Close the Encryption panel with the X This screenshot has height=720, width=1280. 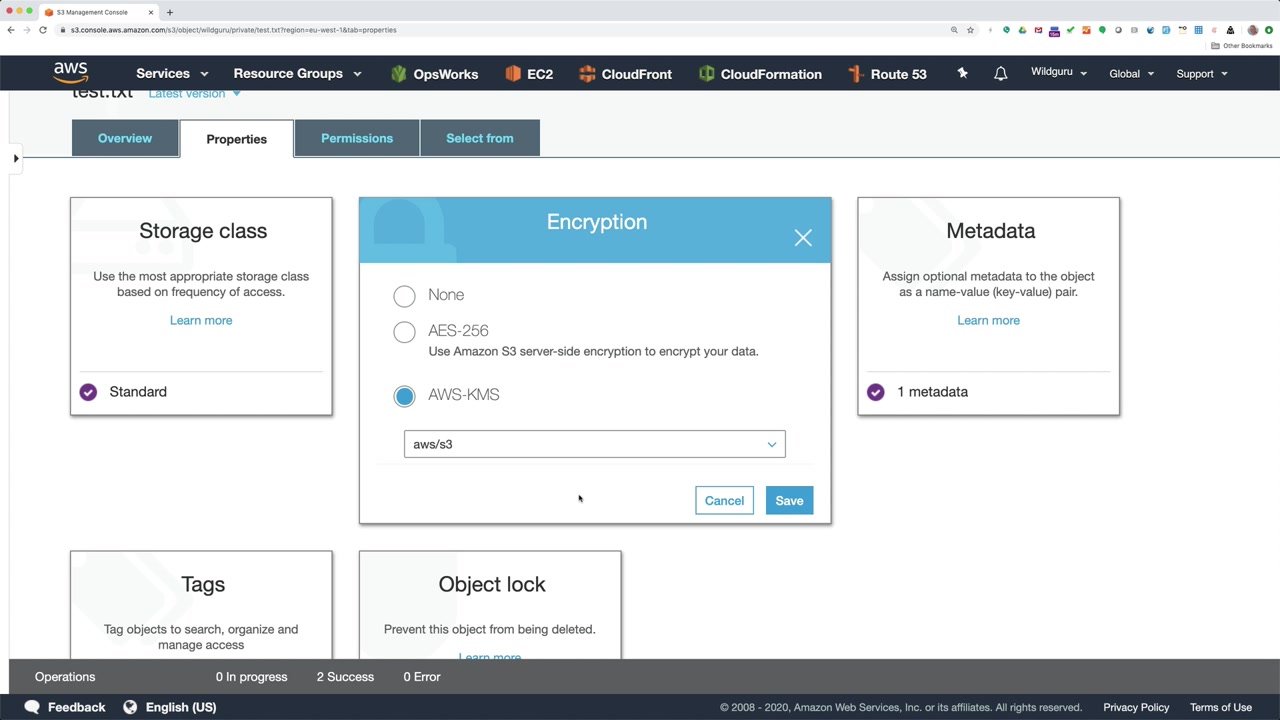pyautogui.click(x=803, y=237)
